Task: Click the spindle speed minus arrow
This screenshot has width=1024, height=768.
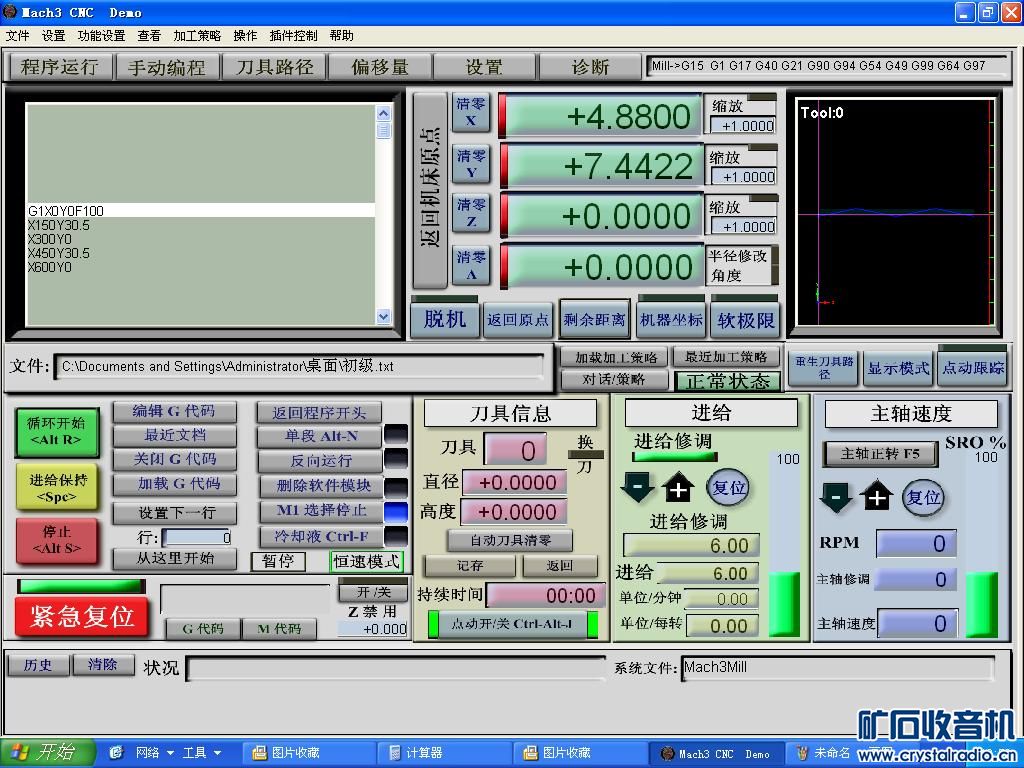Action: 835,496
